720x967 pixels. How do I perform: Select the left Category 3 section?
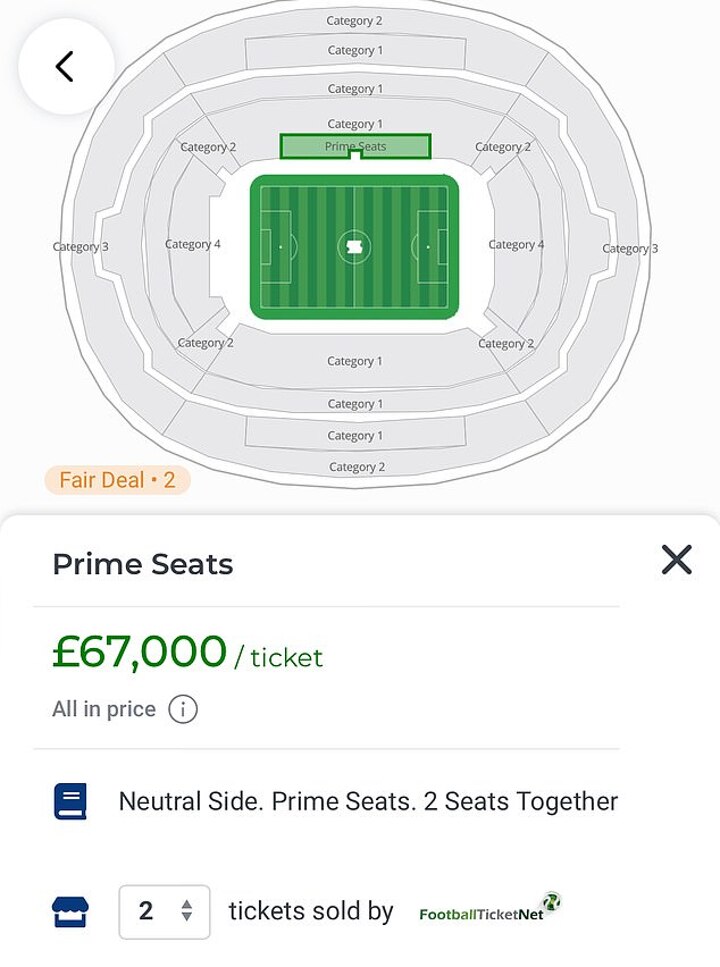coord(80,247)
